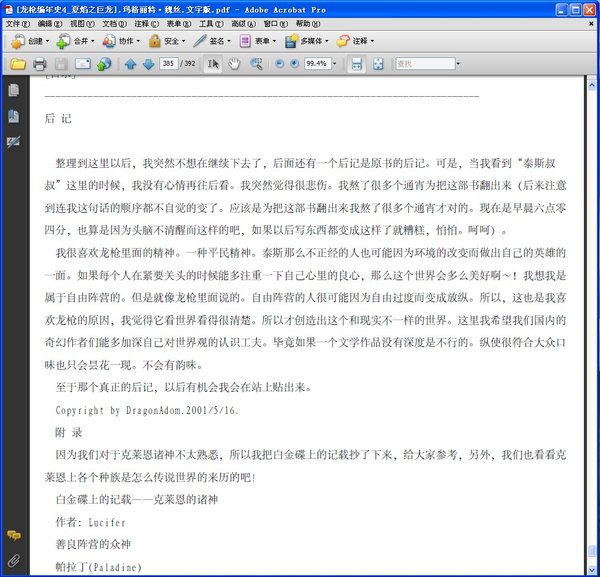Image resolution: width=600 pixels, height=577 pixels.
Task: Click the Print icon
Action: pos(39,64)
